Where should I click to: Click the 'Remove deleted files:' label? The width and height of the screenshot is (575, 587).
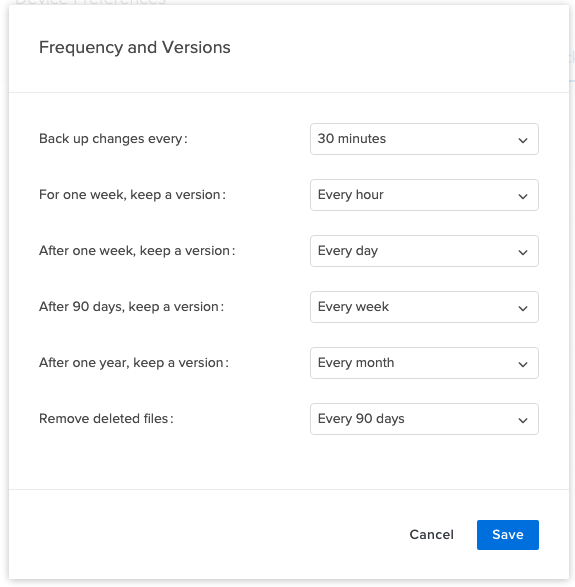click(106, 419)
